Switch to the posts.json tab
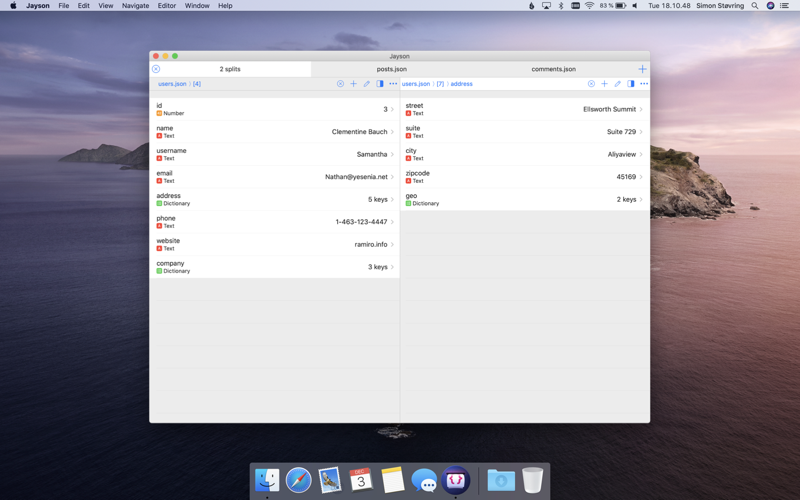This screenshot has height=500, width=800. (x=392, y=69)
